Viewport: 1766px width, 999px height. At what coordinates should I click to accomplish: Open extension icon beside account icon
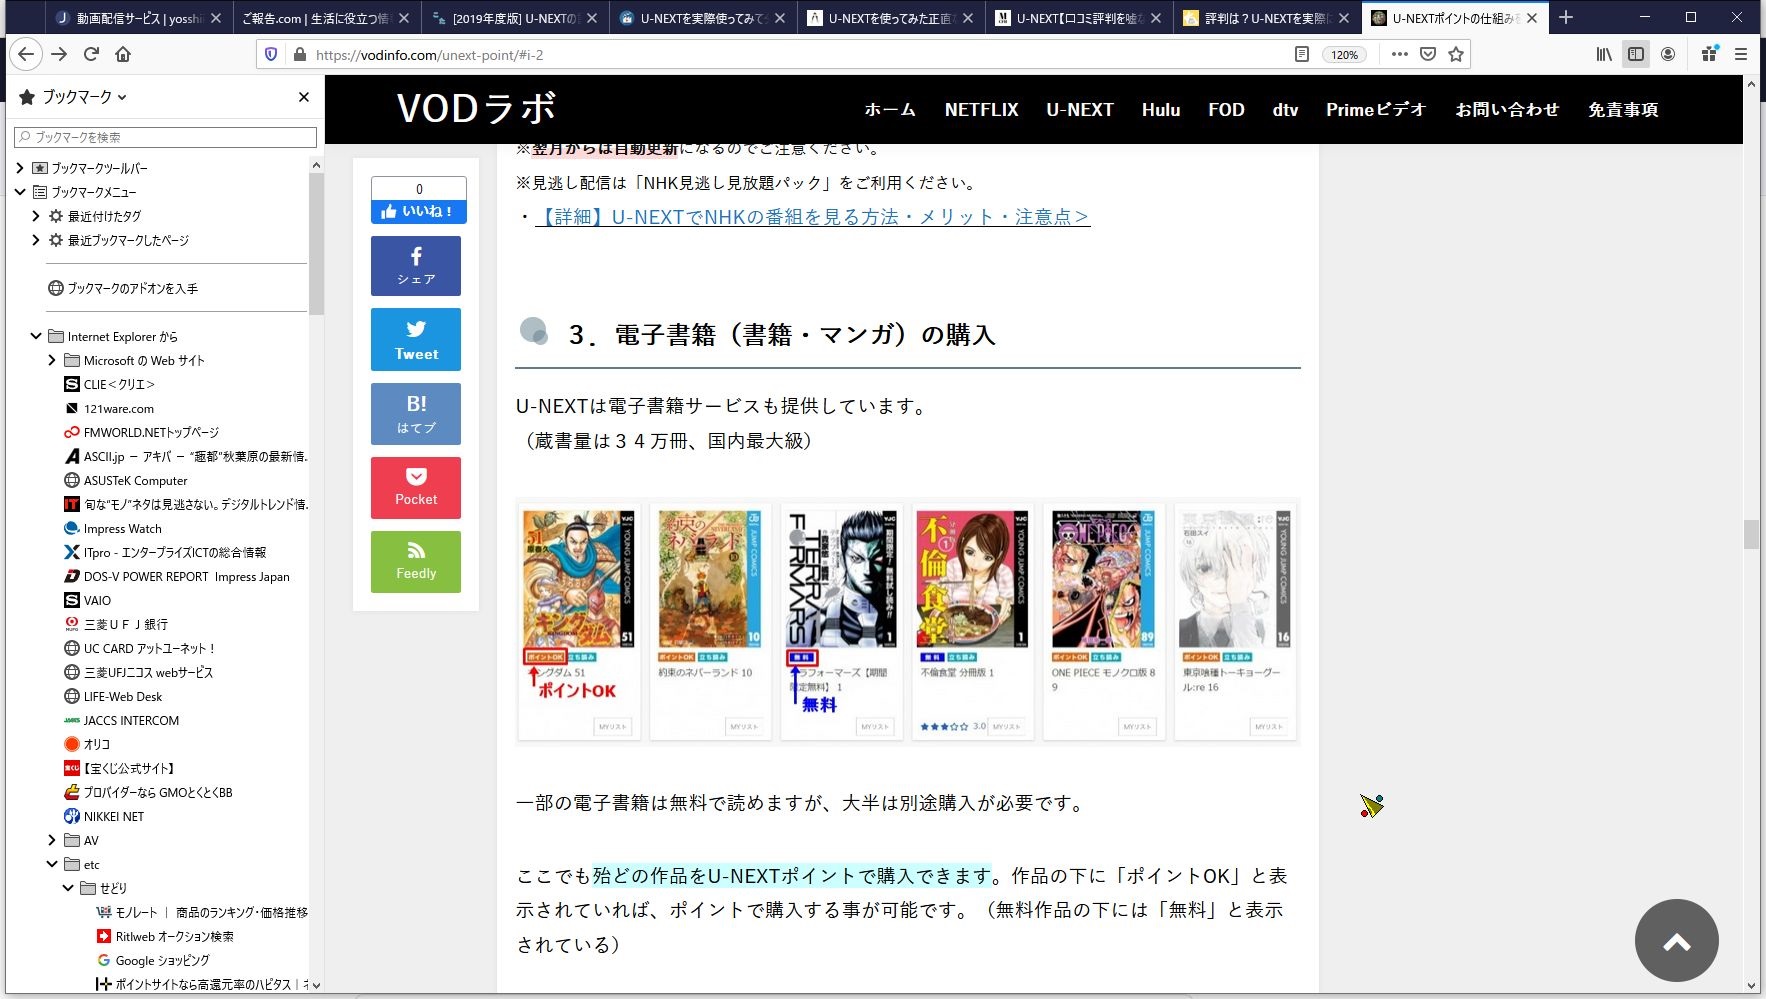click(1709, 55)
